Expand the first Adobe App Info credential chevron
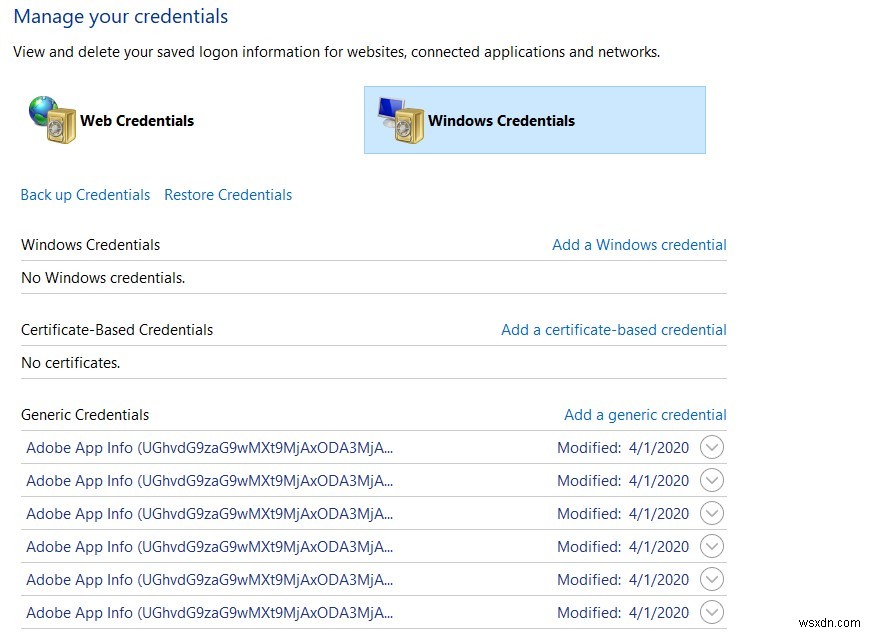 [x=712, y=447]
